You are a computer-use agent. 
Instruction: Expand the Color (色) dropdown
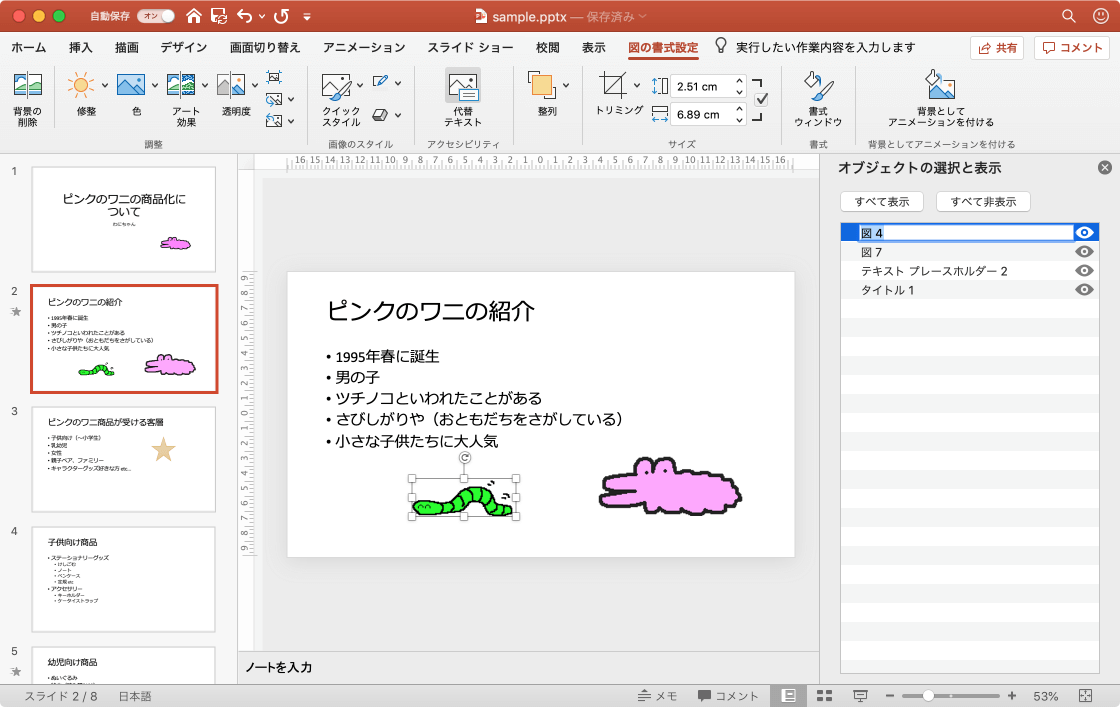point(154,84)
